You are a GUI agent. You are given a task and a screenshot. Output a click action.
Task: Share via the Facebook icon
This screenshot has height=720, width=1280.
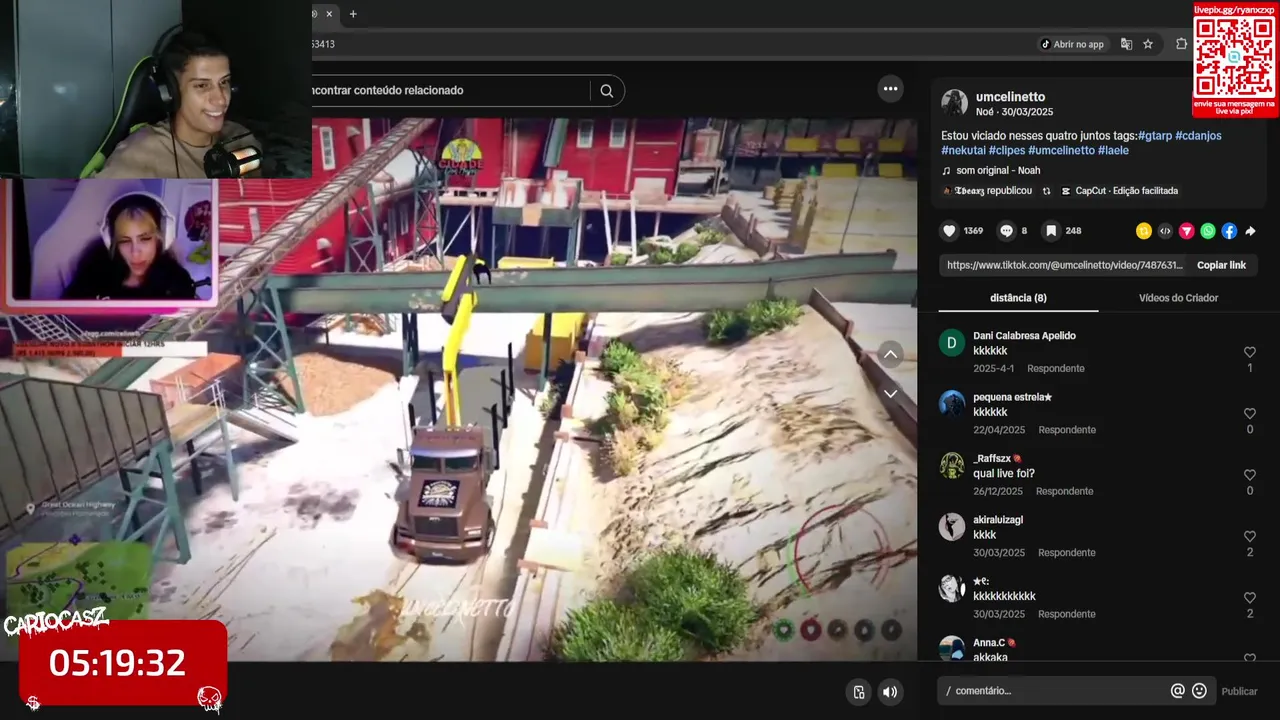point(1229,231)
